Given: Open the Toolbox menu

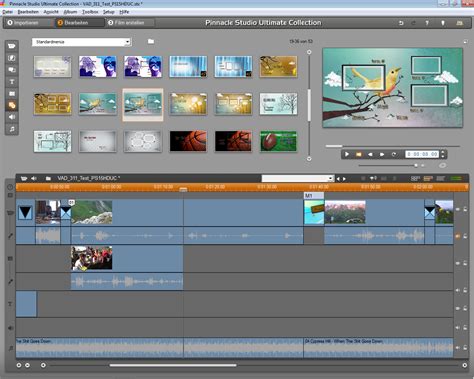Looking at the screenshot, I should point(90,12).
